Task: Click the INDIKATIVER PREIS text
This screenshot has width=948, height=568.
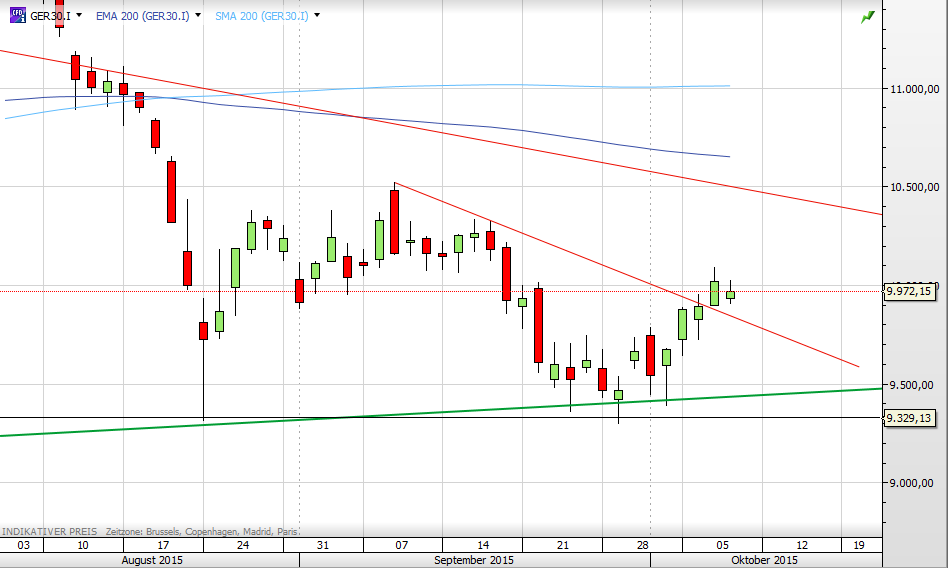Action: [50, 531]
